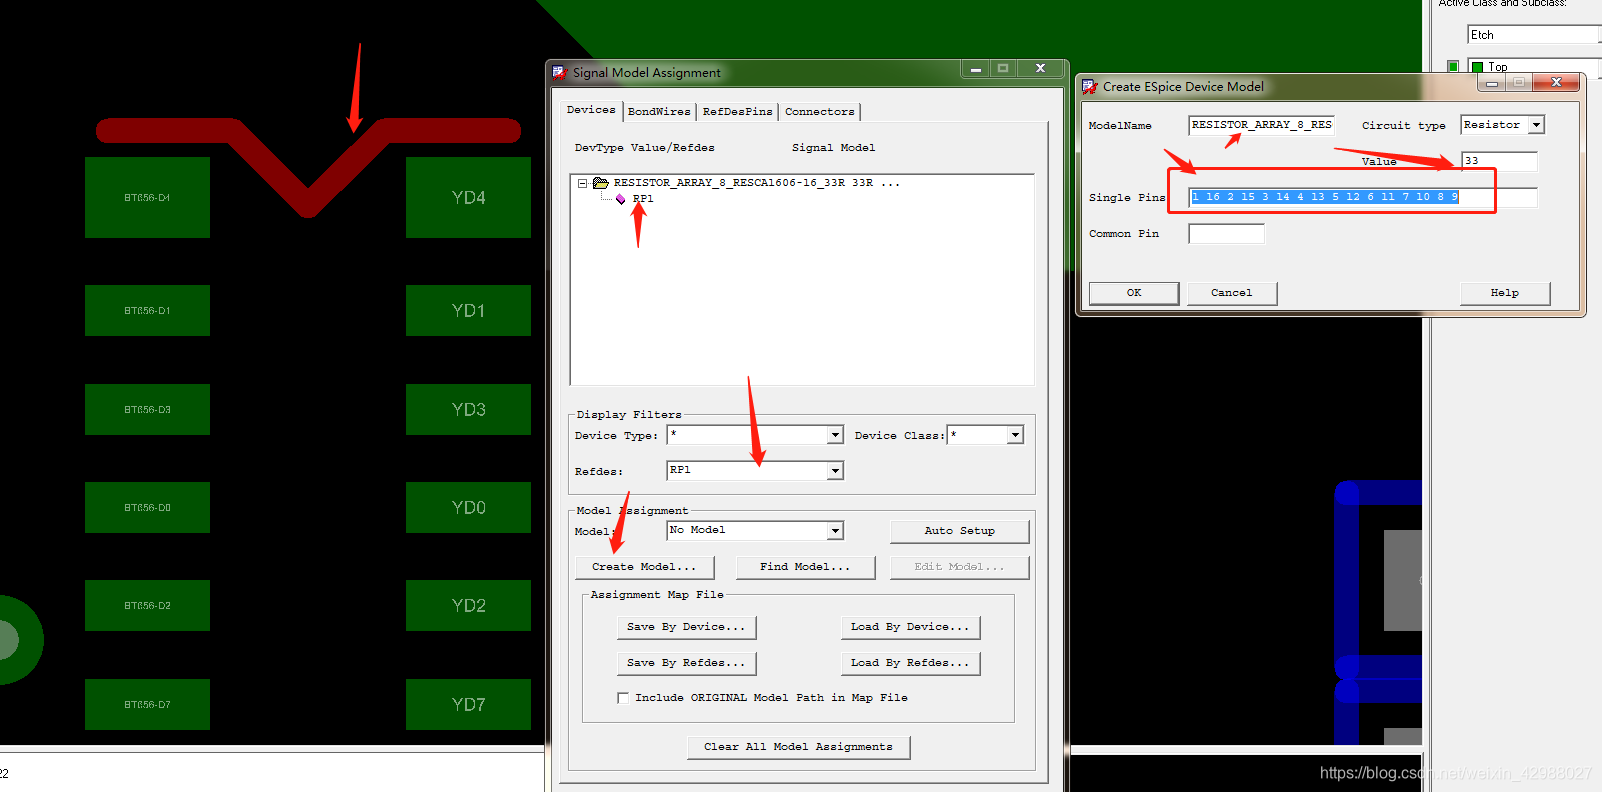Open the Circuit type dropdown
The height and width of the screenshot is (792, 1602).
1537,125
